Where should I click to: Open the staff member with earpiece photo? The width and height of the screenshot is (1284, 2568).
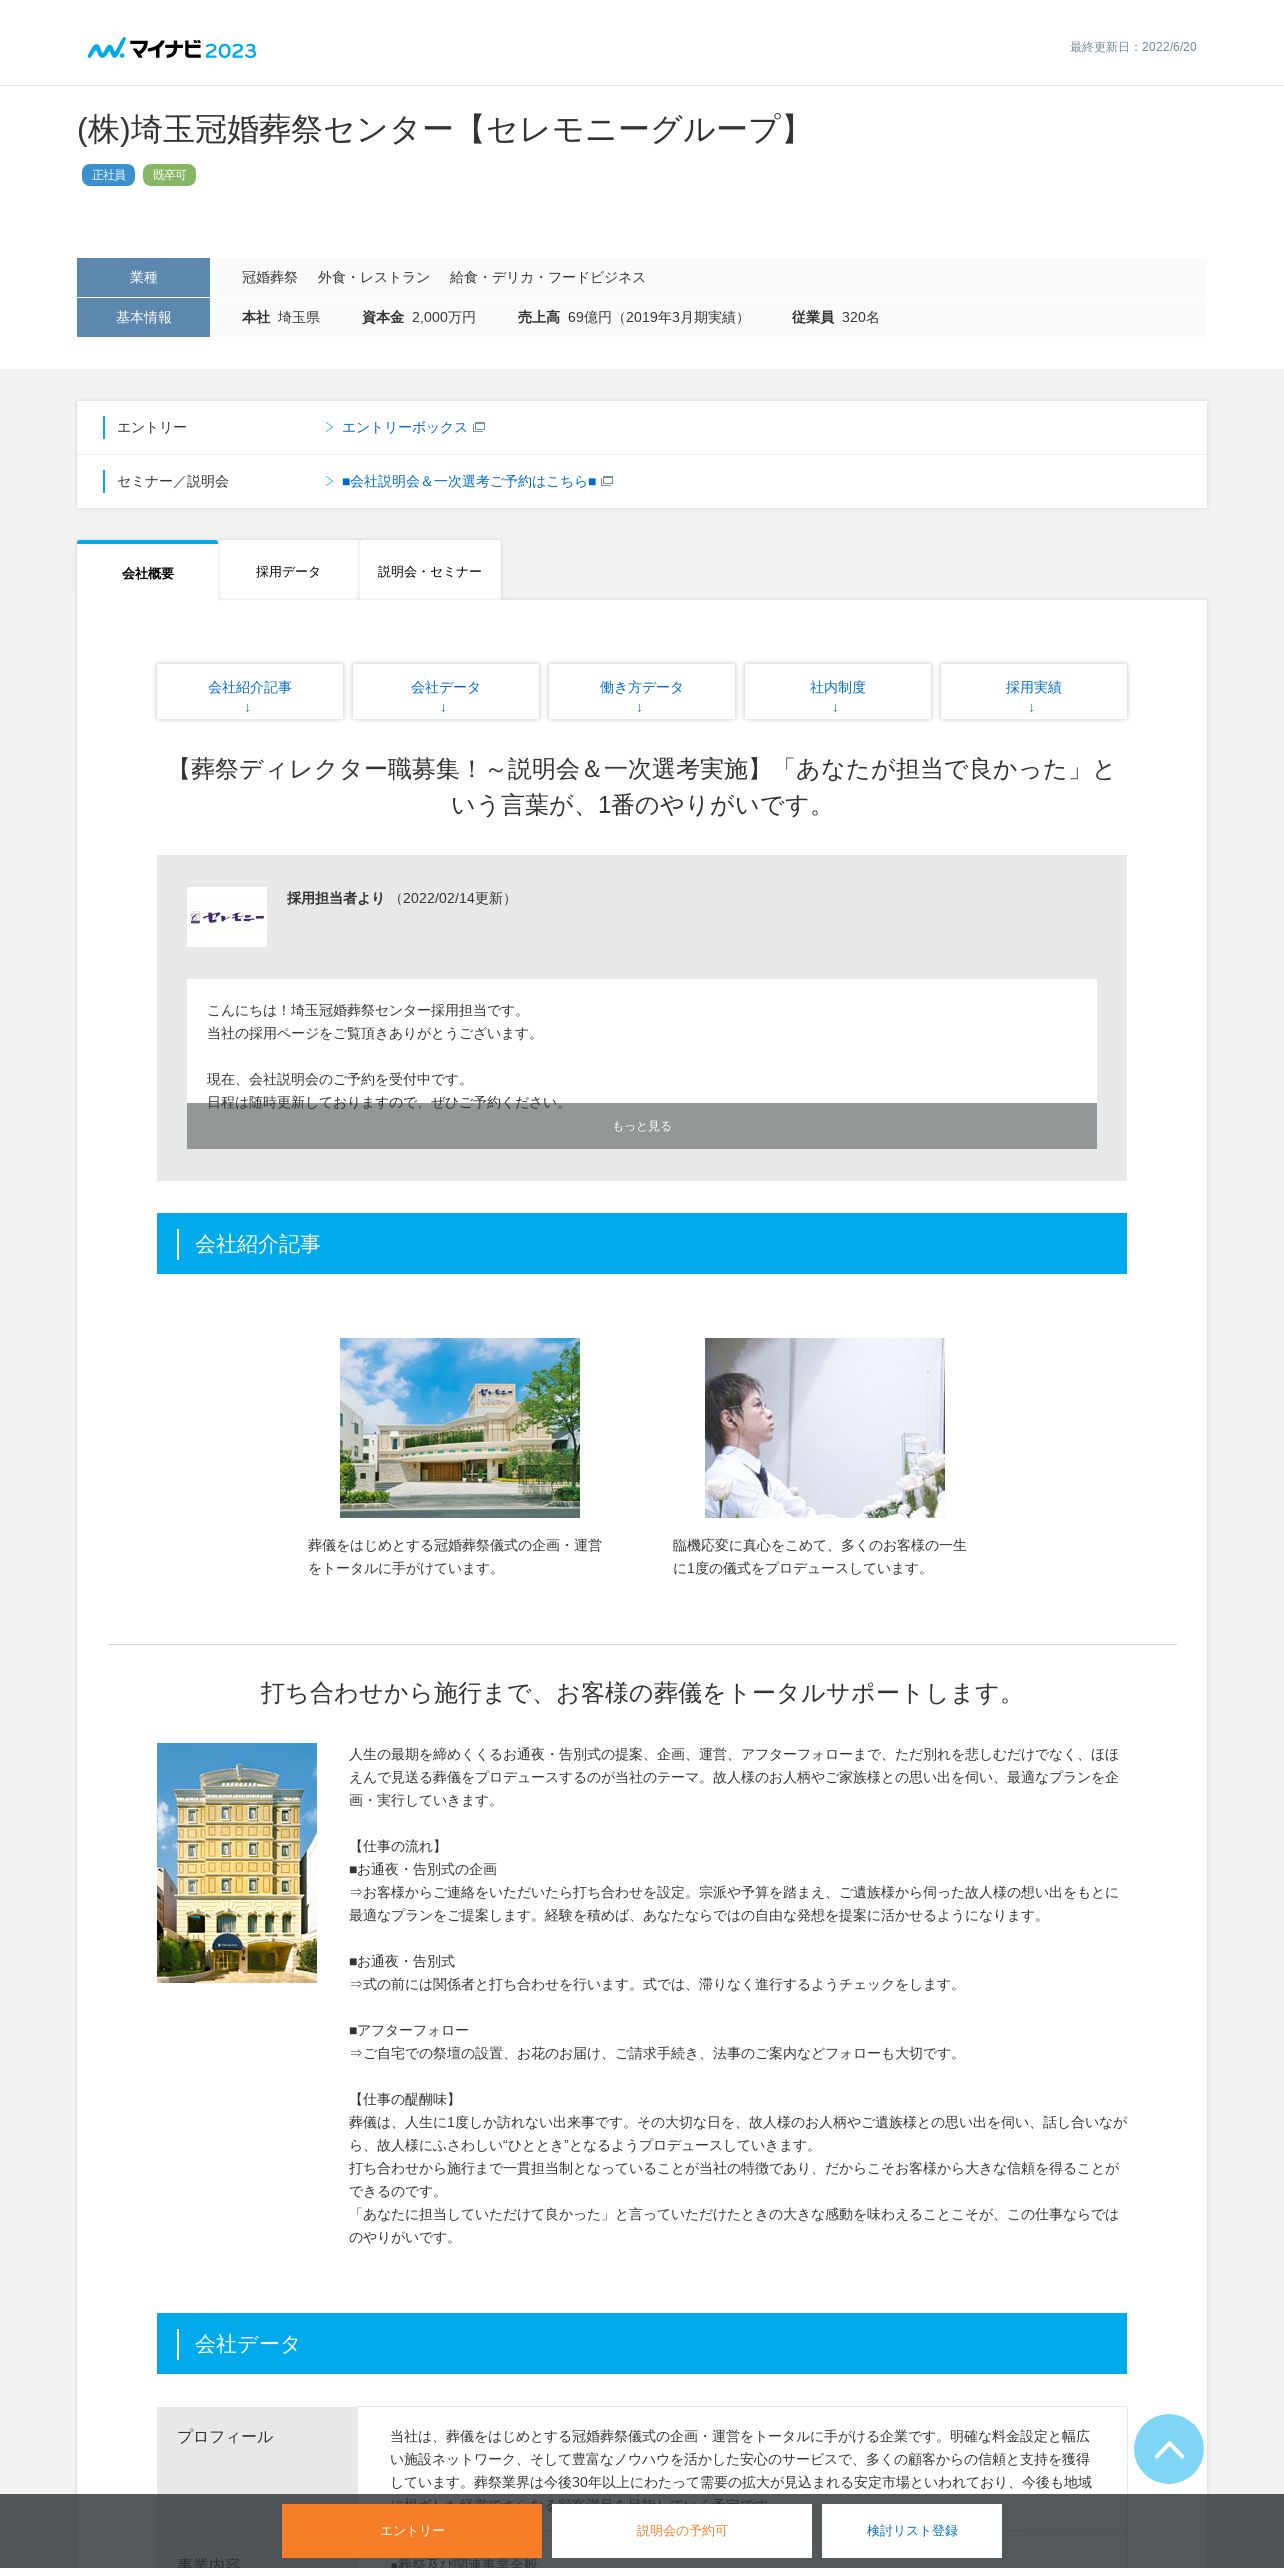point(825,1428)
